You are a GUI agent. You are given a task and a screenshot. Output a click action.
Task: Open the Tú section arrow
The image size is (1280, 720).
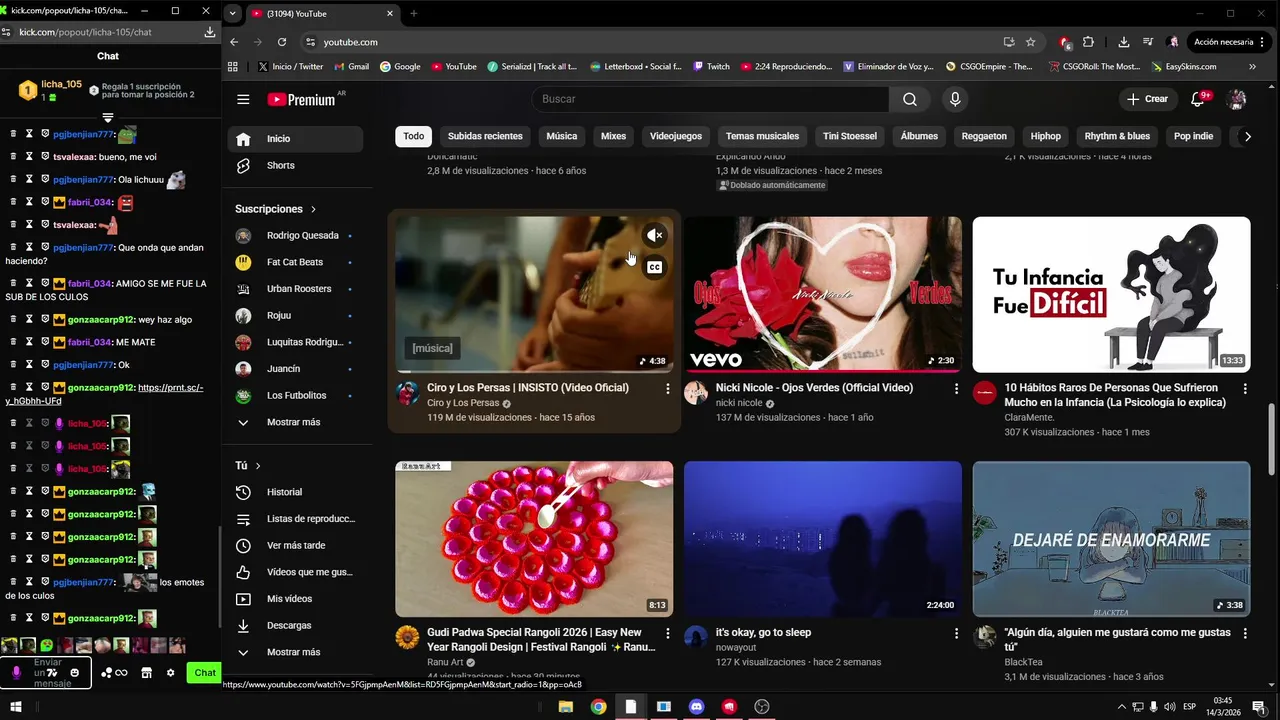tap(258, 466)
